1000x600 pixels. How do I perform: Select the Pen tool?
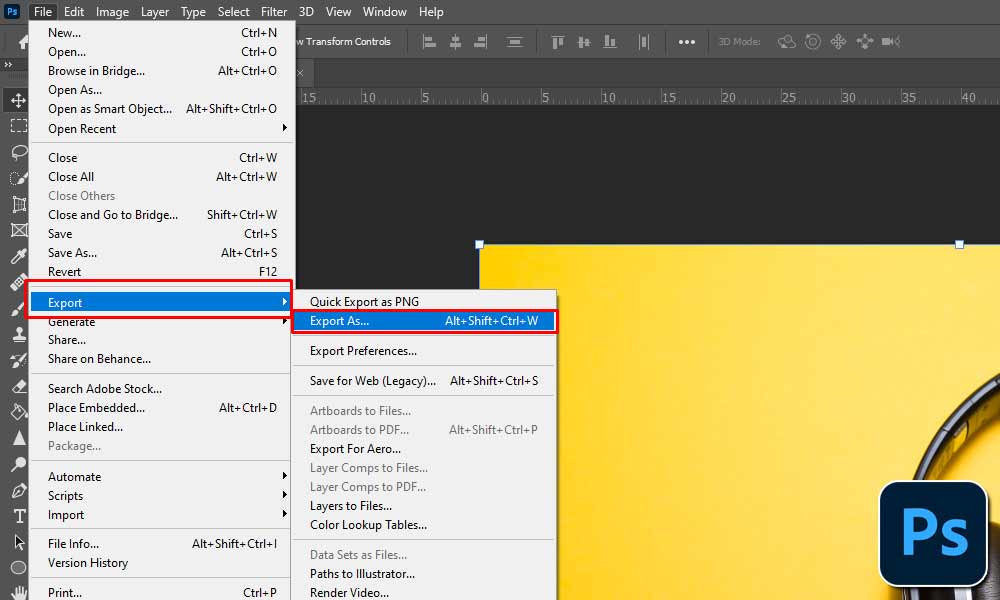(19, 490)
